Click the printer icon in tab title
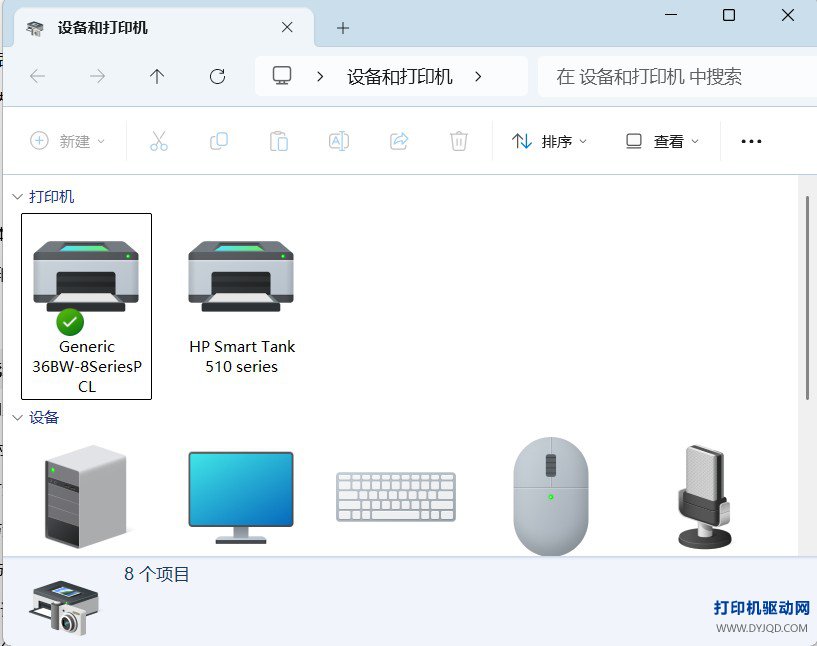Viewport: 817px width, 646px height. [35, 28]
